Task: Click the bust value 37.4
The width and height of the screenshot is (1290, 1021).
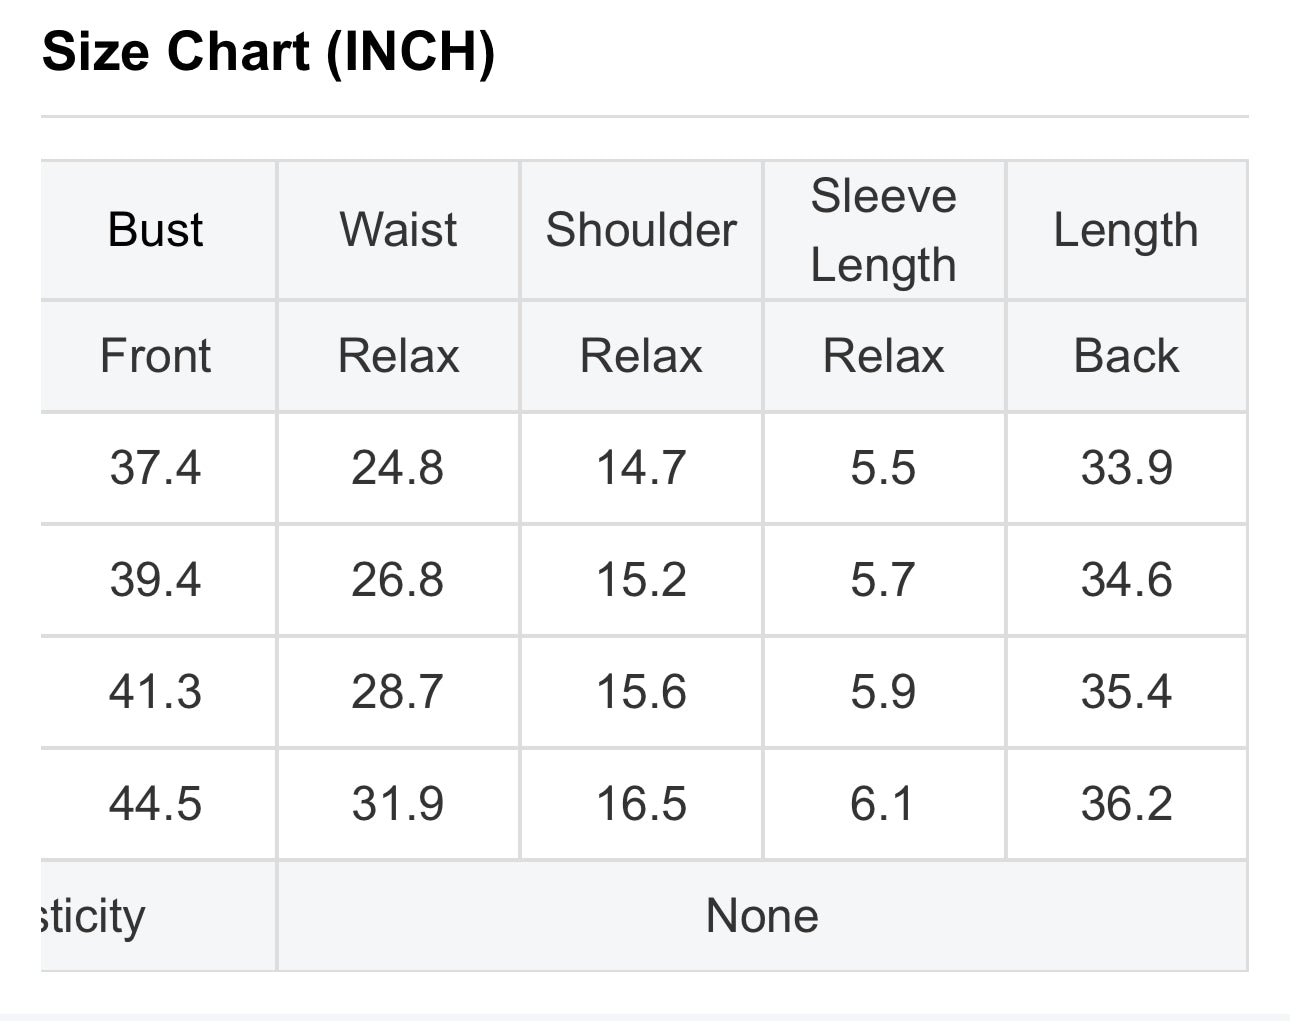Action: click(155, 468)
